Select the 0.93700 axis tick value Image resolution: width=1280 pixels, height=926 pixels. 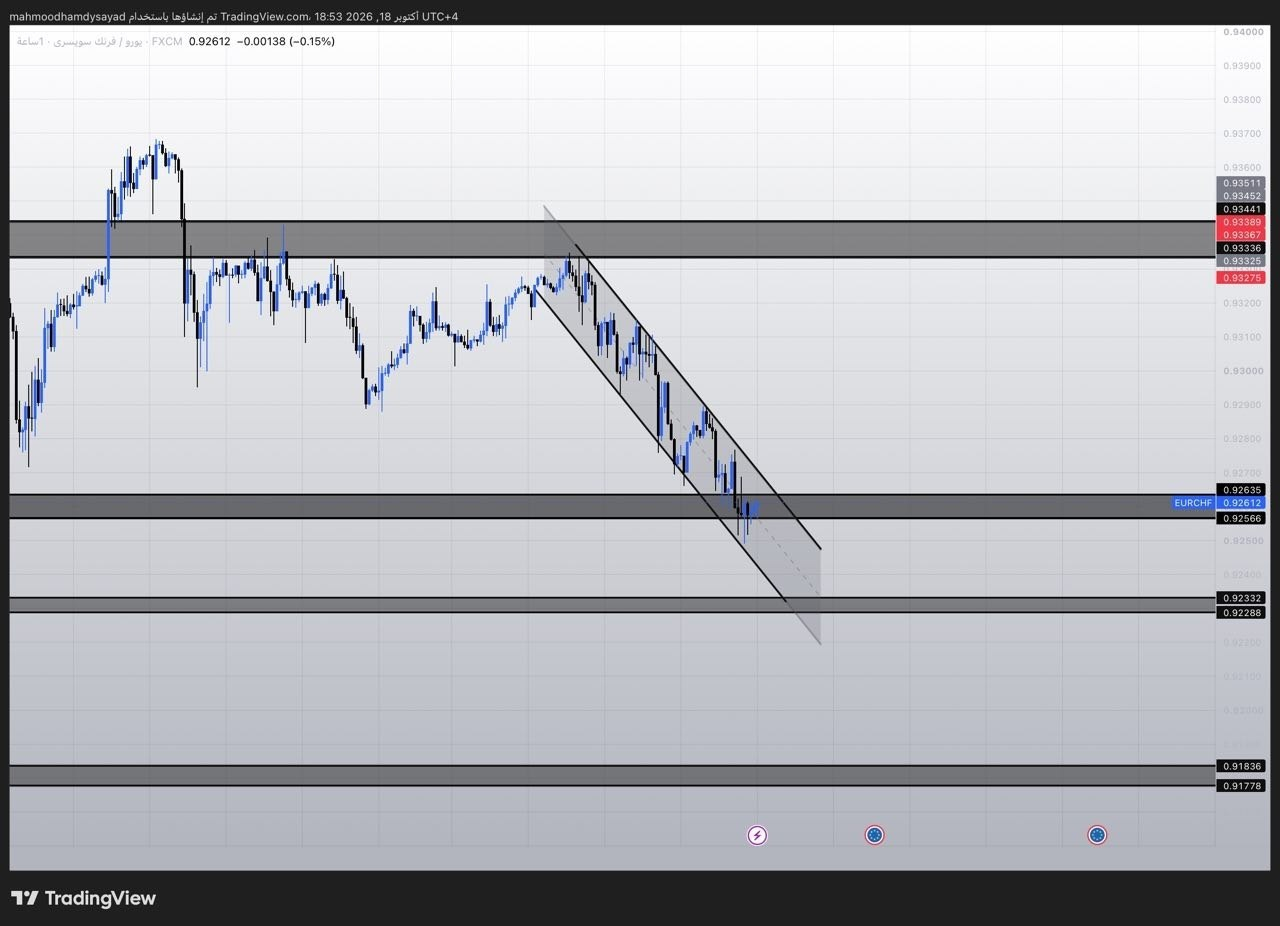(x=1241, y=134)
